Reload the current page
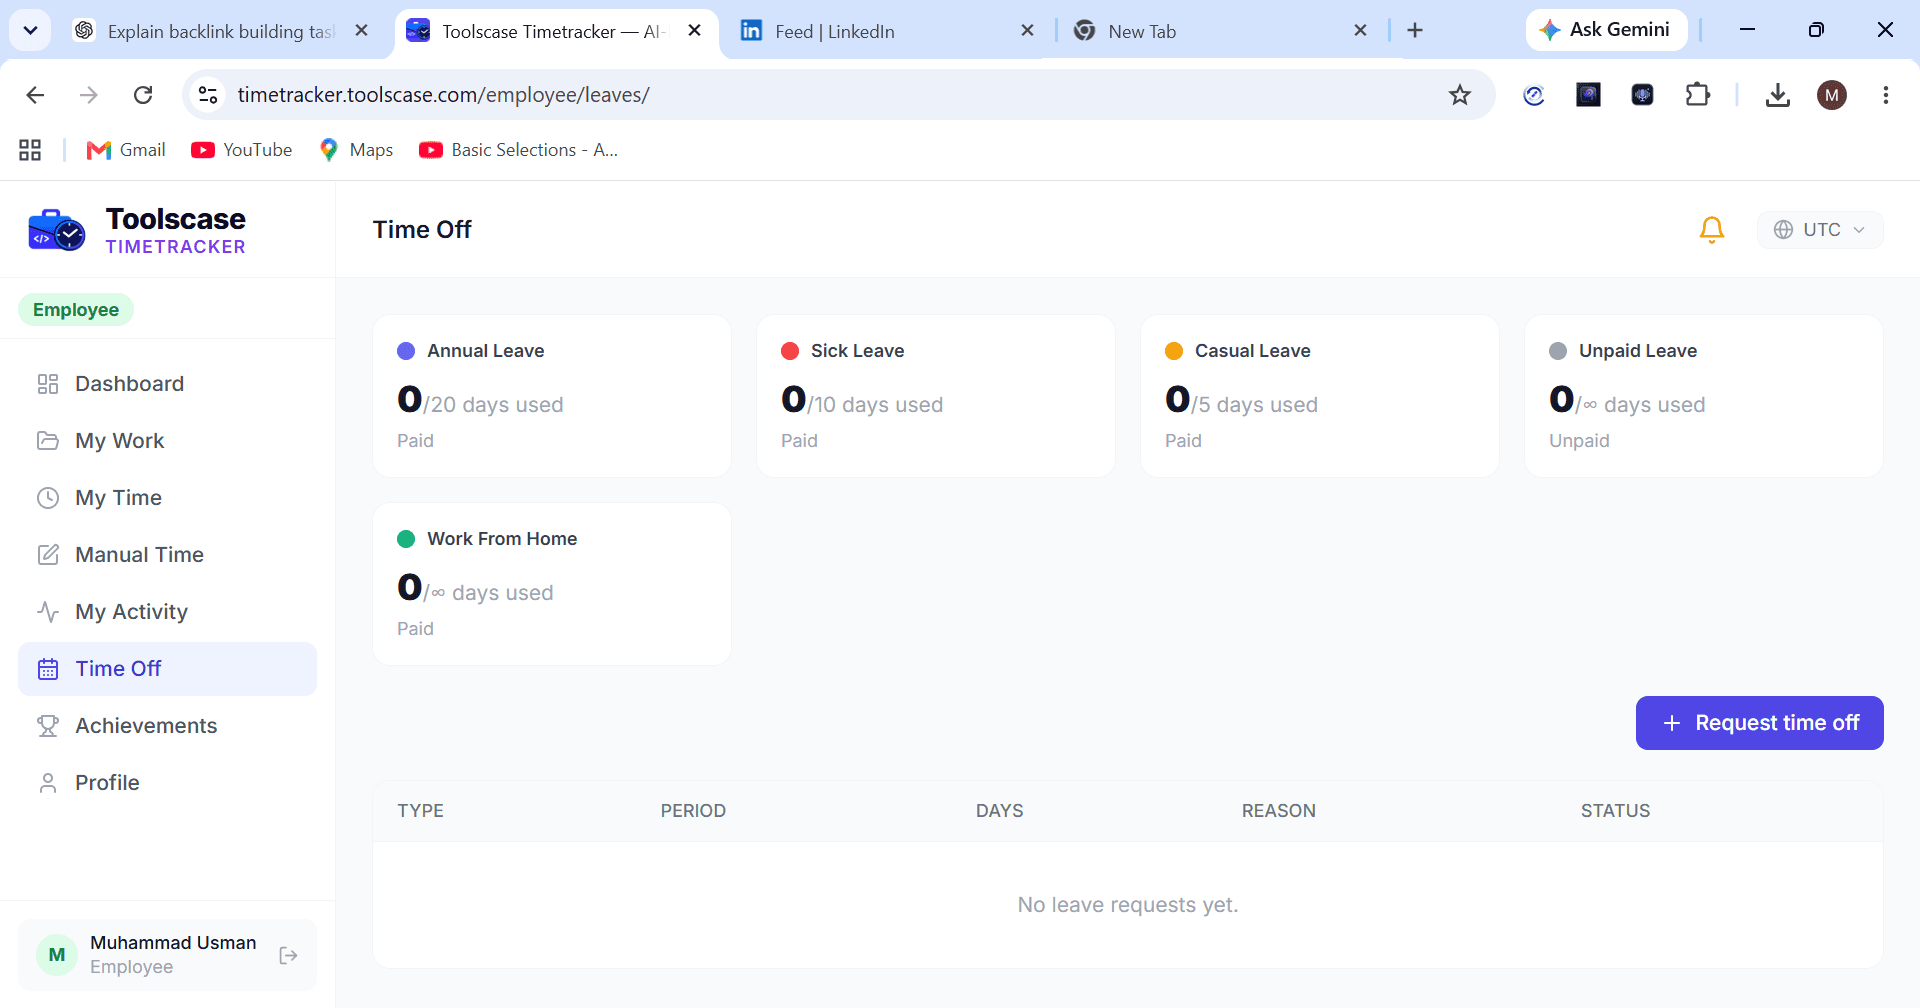 (143, 95)
